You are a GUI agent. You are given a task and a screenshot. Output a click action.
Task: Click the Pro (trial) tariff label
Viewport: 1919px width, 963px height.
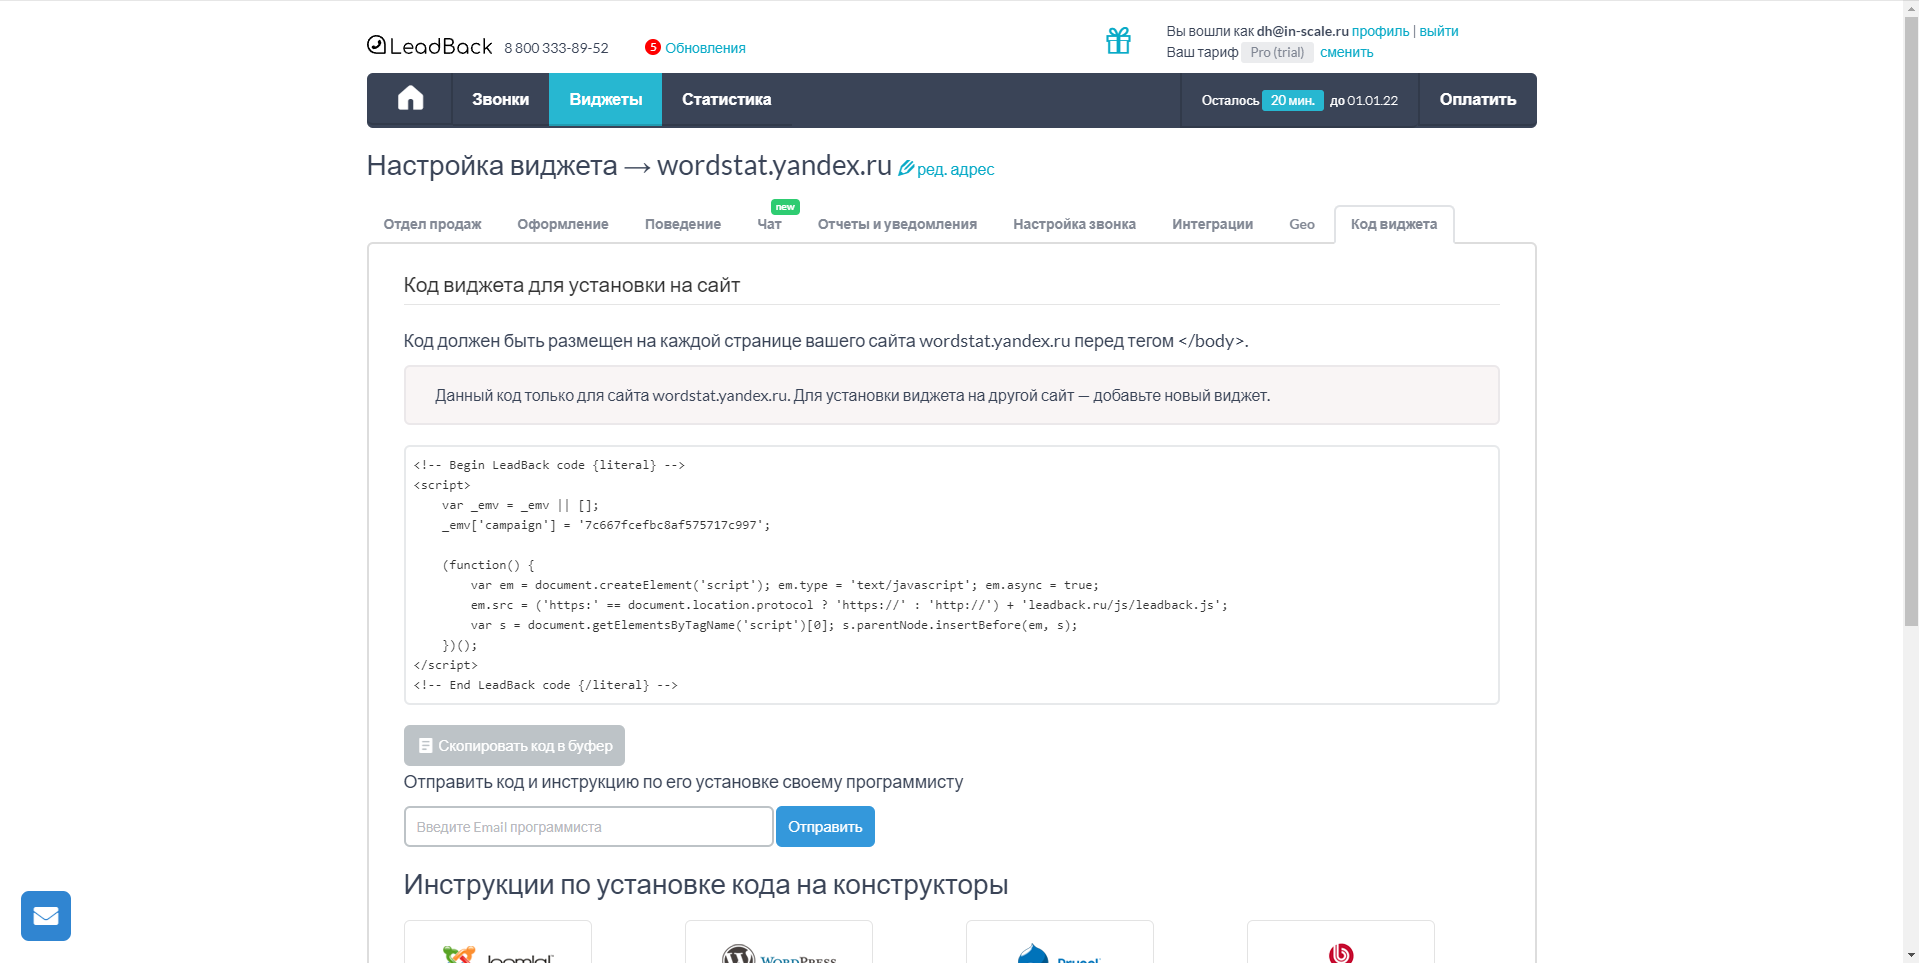[x=1277, y=52]
